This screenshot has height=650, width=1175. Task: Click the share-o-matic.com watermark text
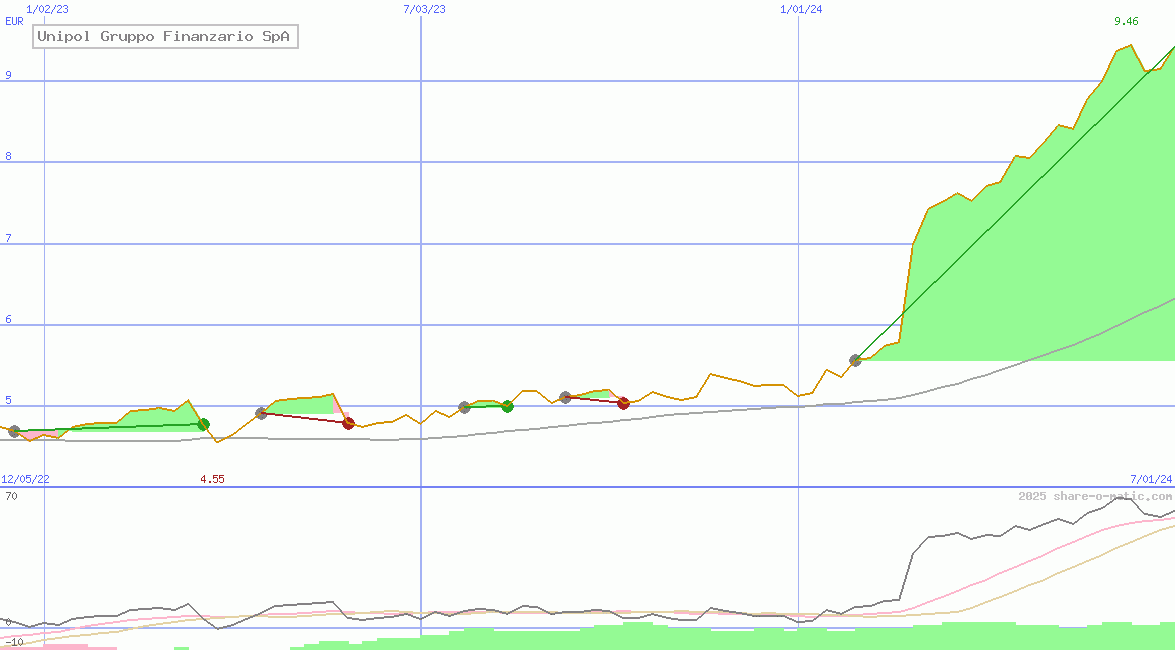click(1095, 496)
